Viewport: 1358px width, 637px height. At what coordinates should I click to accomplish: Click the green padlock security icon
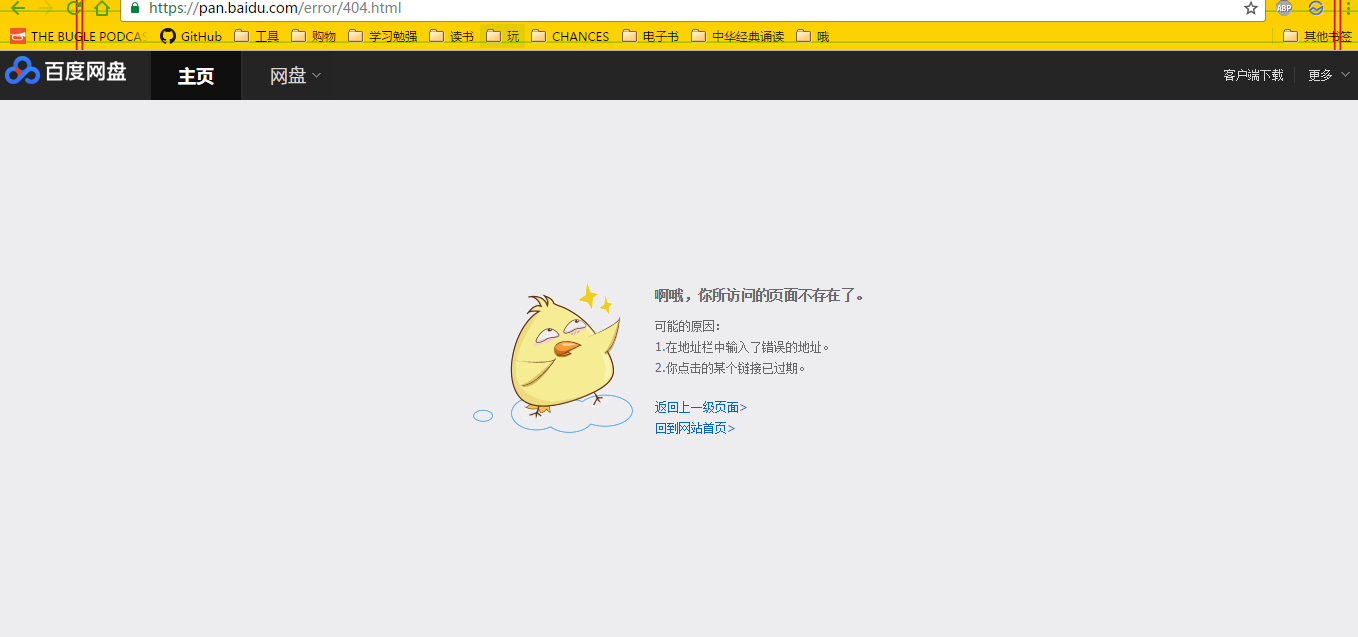point(135,8)
